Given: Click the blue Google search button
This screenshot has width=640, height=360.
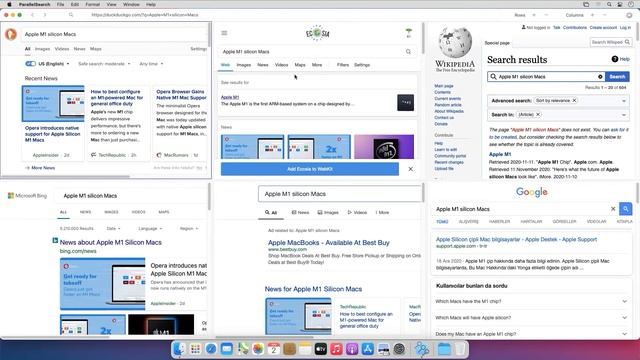Looking at the screenshot, I should pos(625,209).
